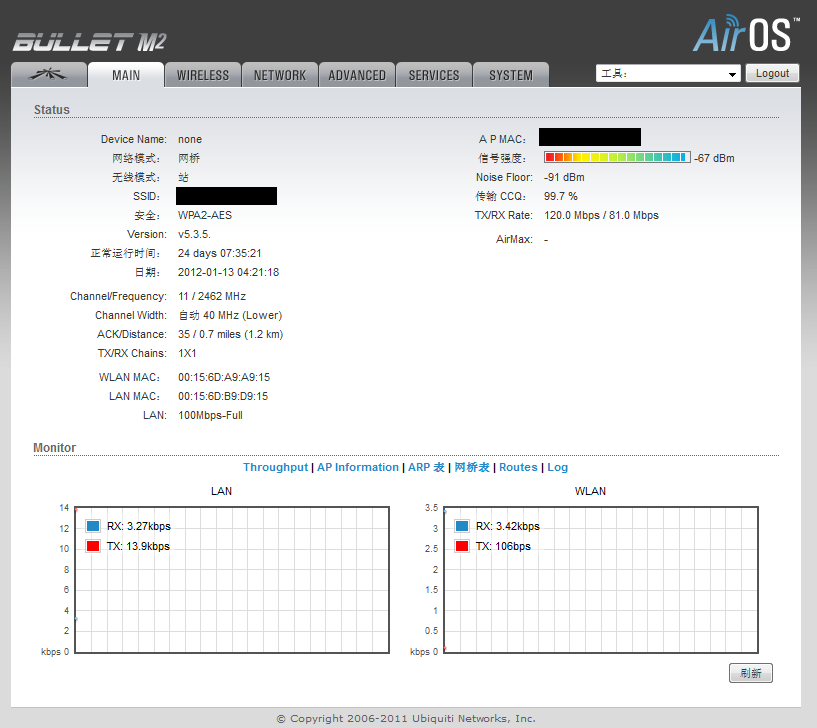Click the red WLAN TX legend square
The width and height of the screenshot is (817, 728).
(462, 546)
